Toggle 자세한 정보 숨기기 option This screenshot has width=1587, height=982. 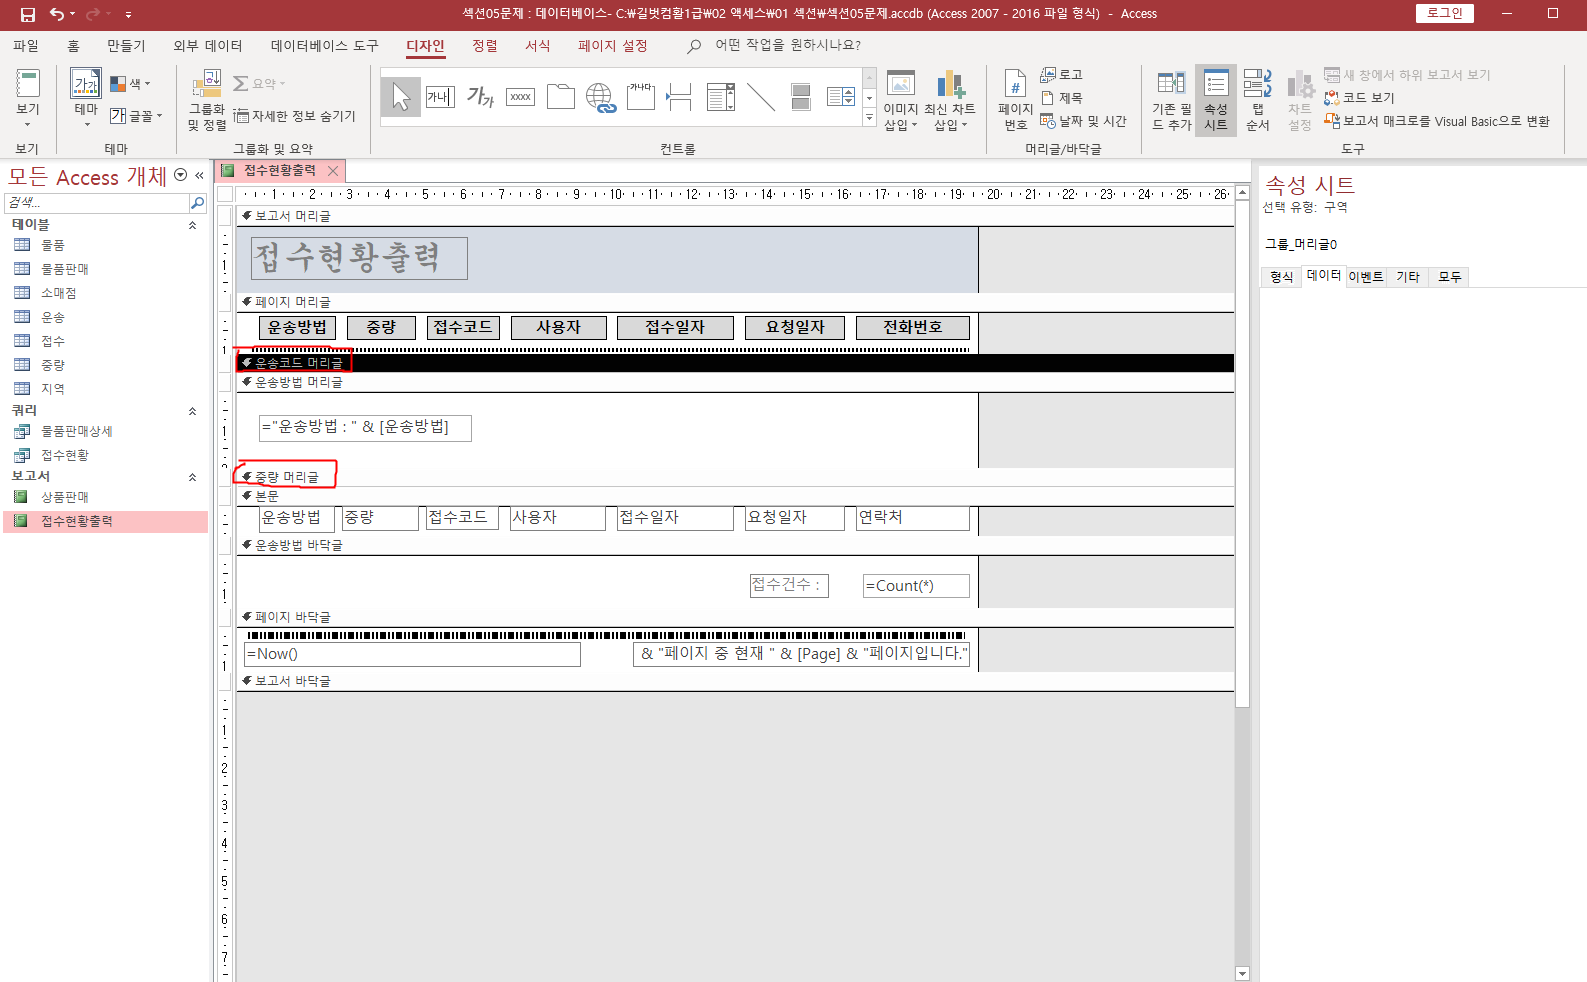pos(294,116)
